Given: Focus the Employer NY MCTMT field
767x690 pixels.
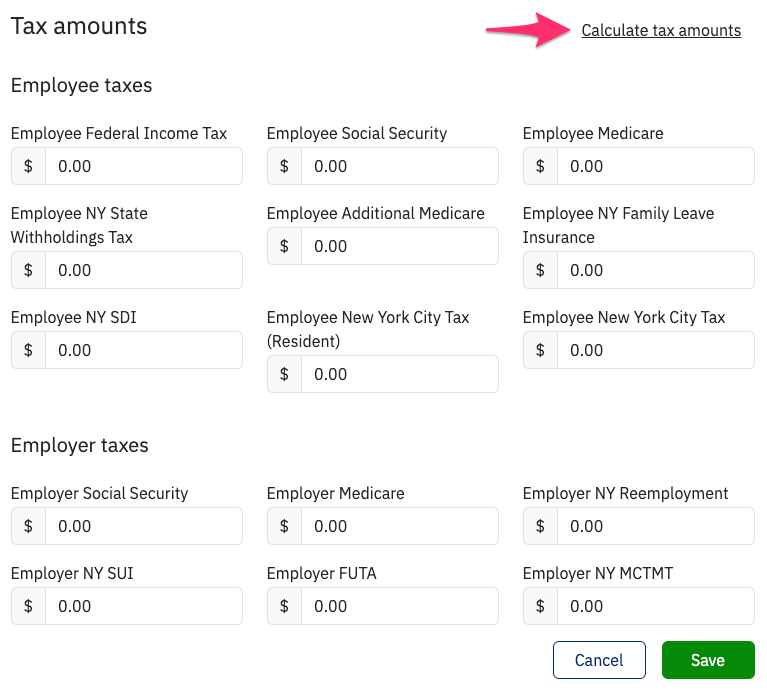Looking at the screenshot, I should [x=655, y=606].
